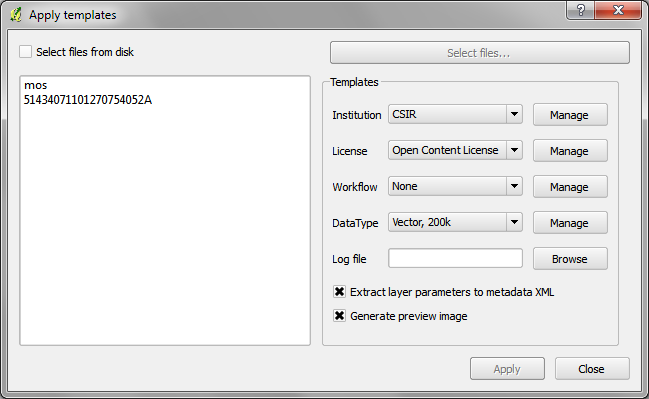Select layer 51434071101270754052A in list
The height and width of the screenshot is (399, 649).
(x=88, y=100)
